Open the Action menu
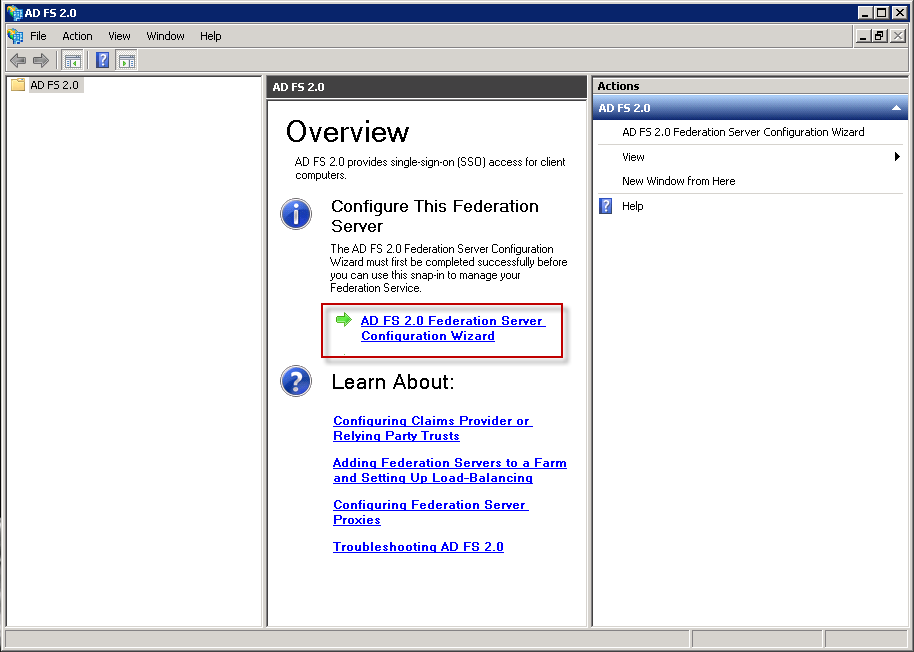914x652 pixels. pyautogui.click(x=78, y=36)
